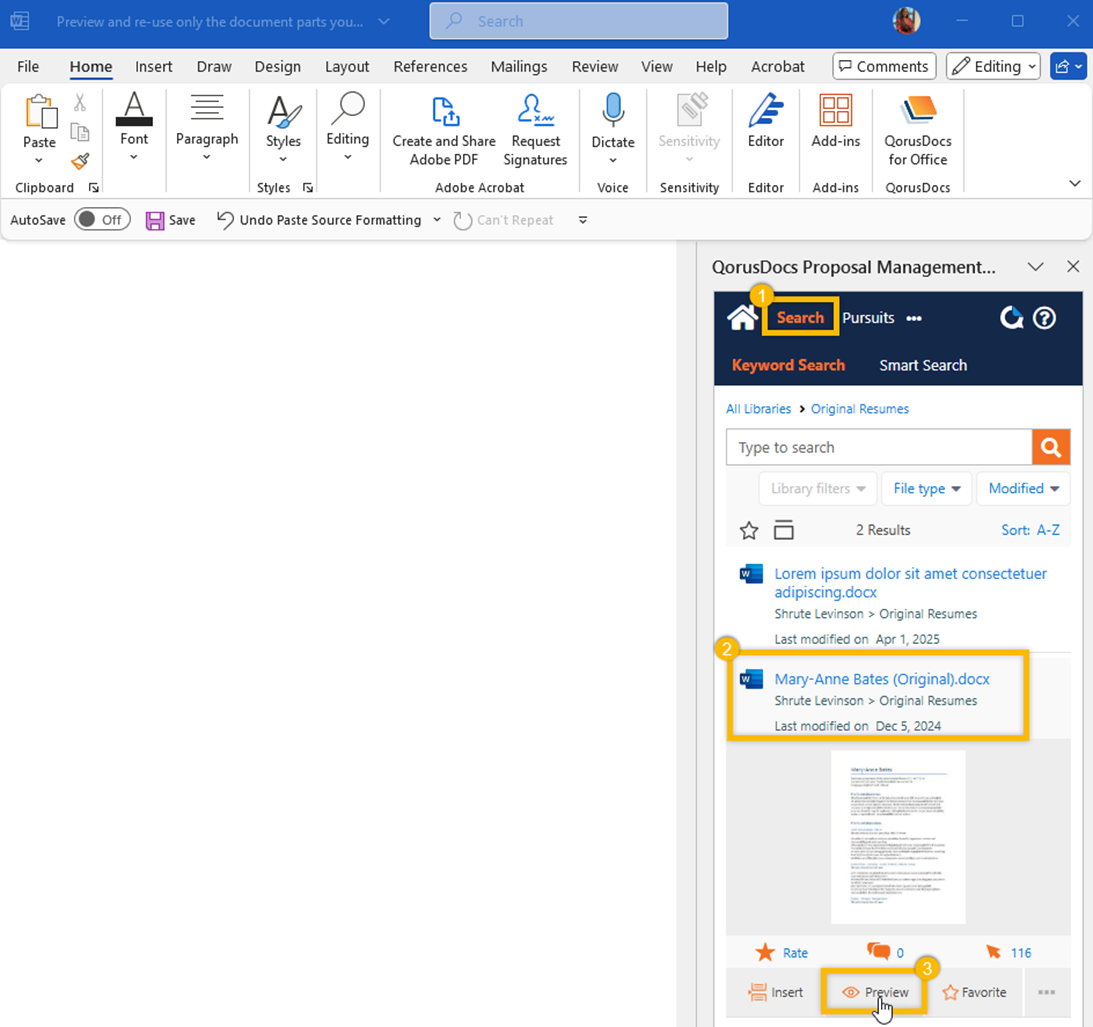Open the Editing mode dropdown
The width and height of the screenshot is (1093, 1027).
[x=993, y=66]
